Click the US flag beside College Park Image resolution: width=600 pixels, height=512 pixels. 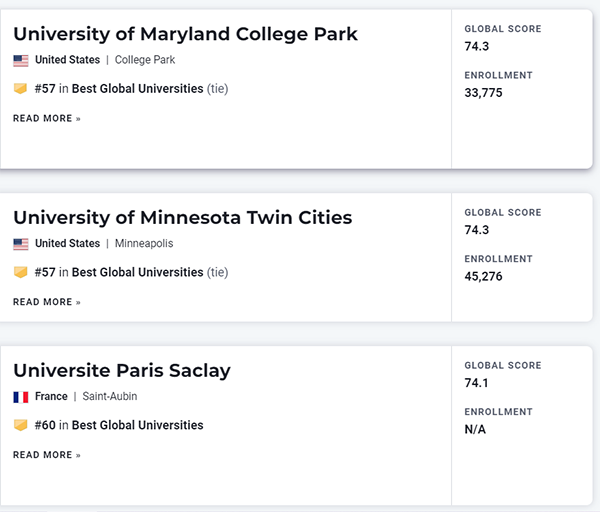click(21, 60)
